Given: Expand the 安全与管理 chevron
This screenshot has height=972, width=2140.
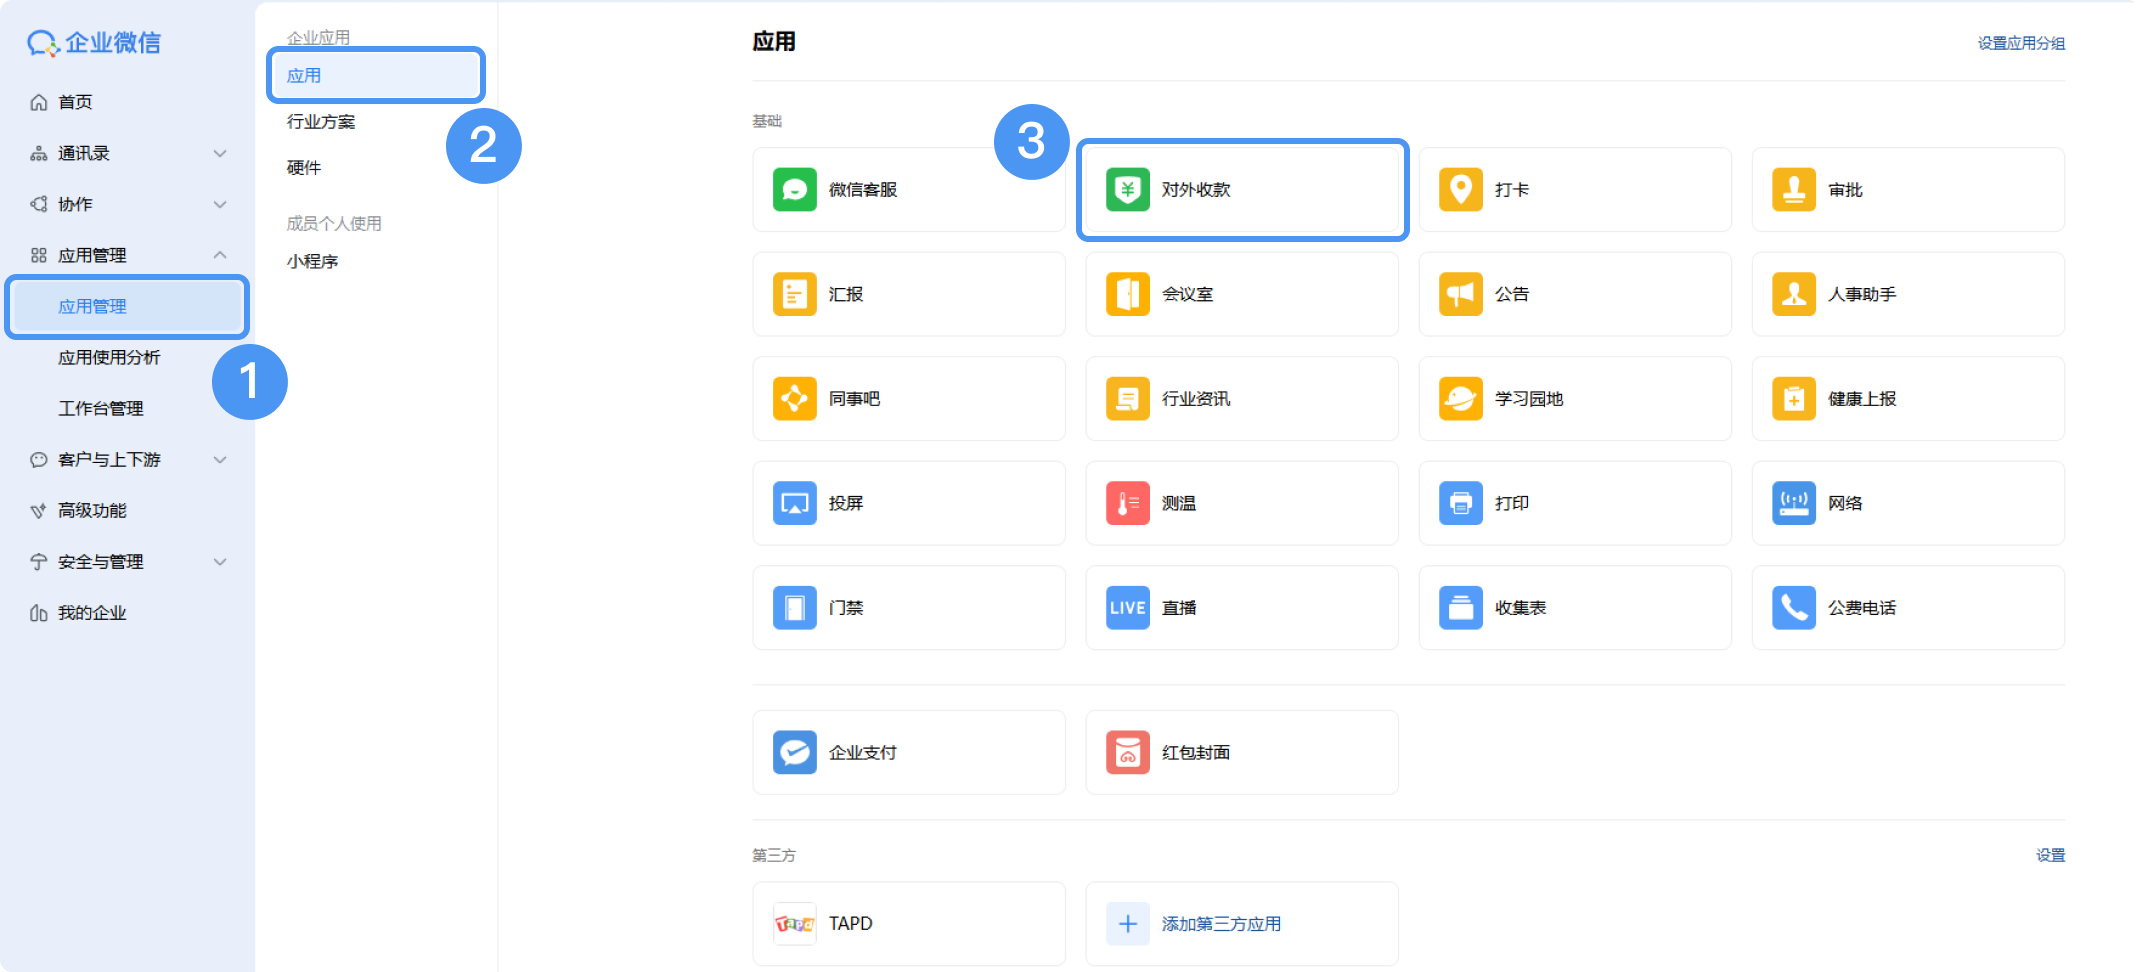Looking at the screenshot, I should [x=220, y=562].
